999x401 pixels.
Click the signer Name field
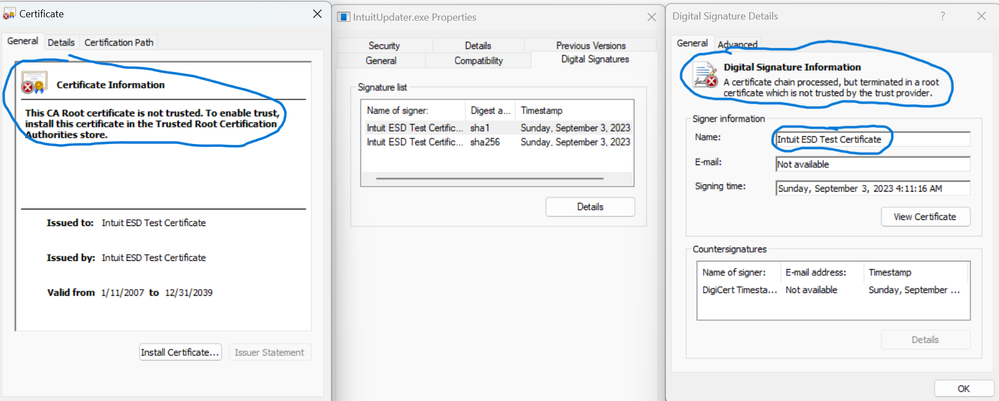(x=872, y=139)
